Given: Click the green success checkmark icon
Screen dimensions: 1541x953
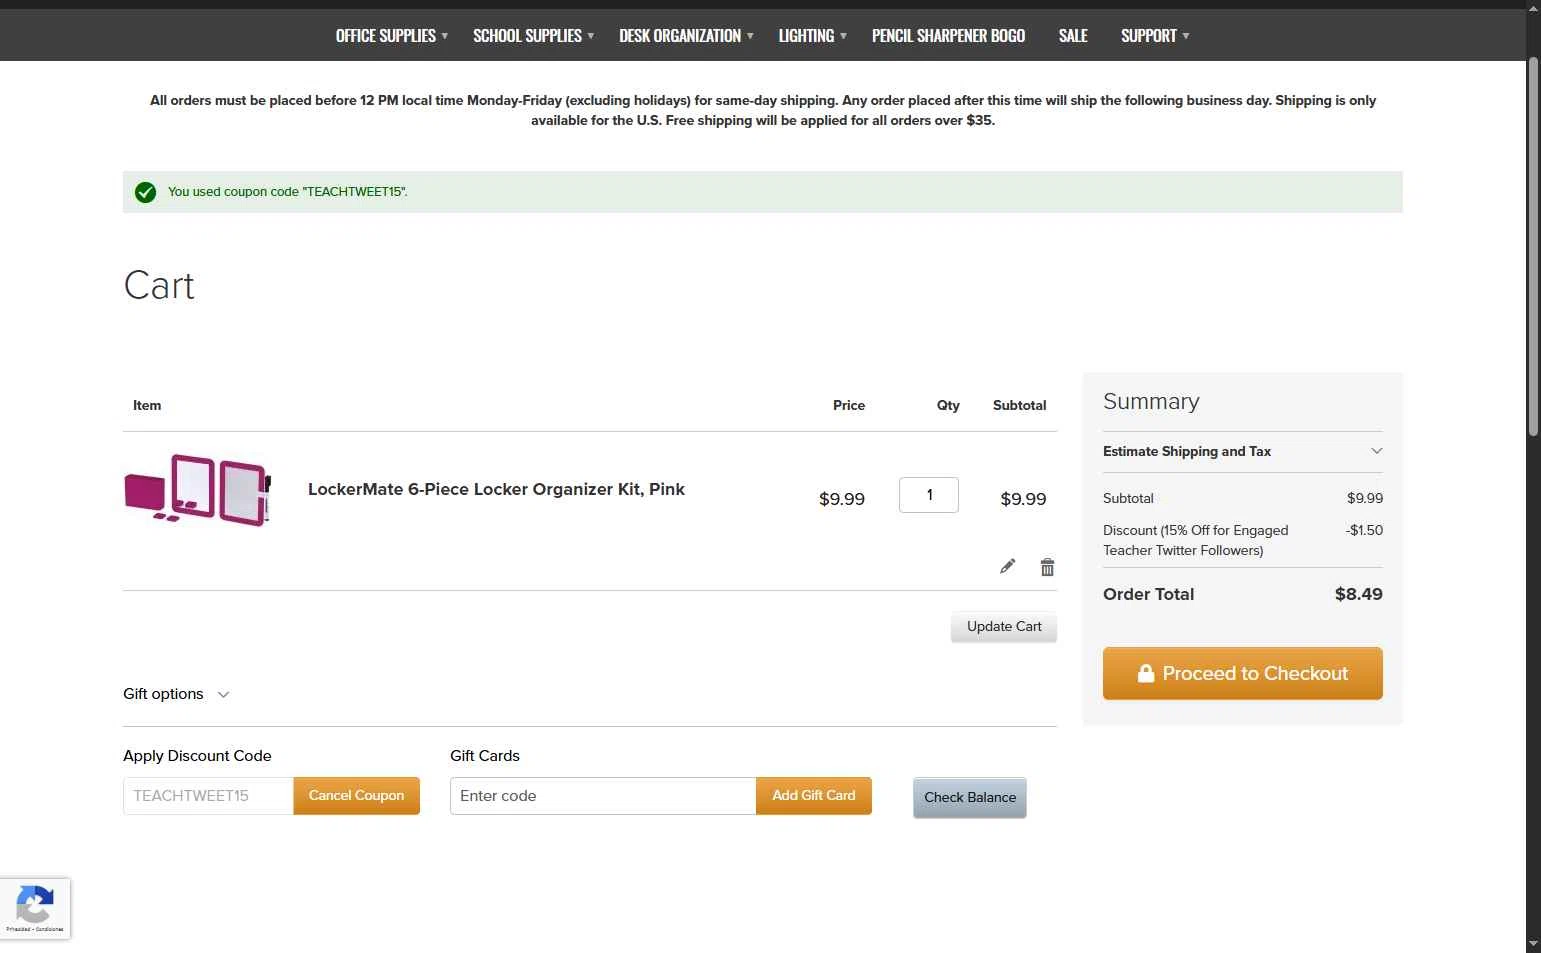Looking at the screenshot, I should (x=145, y=192).
